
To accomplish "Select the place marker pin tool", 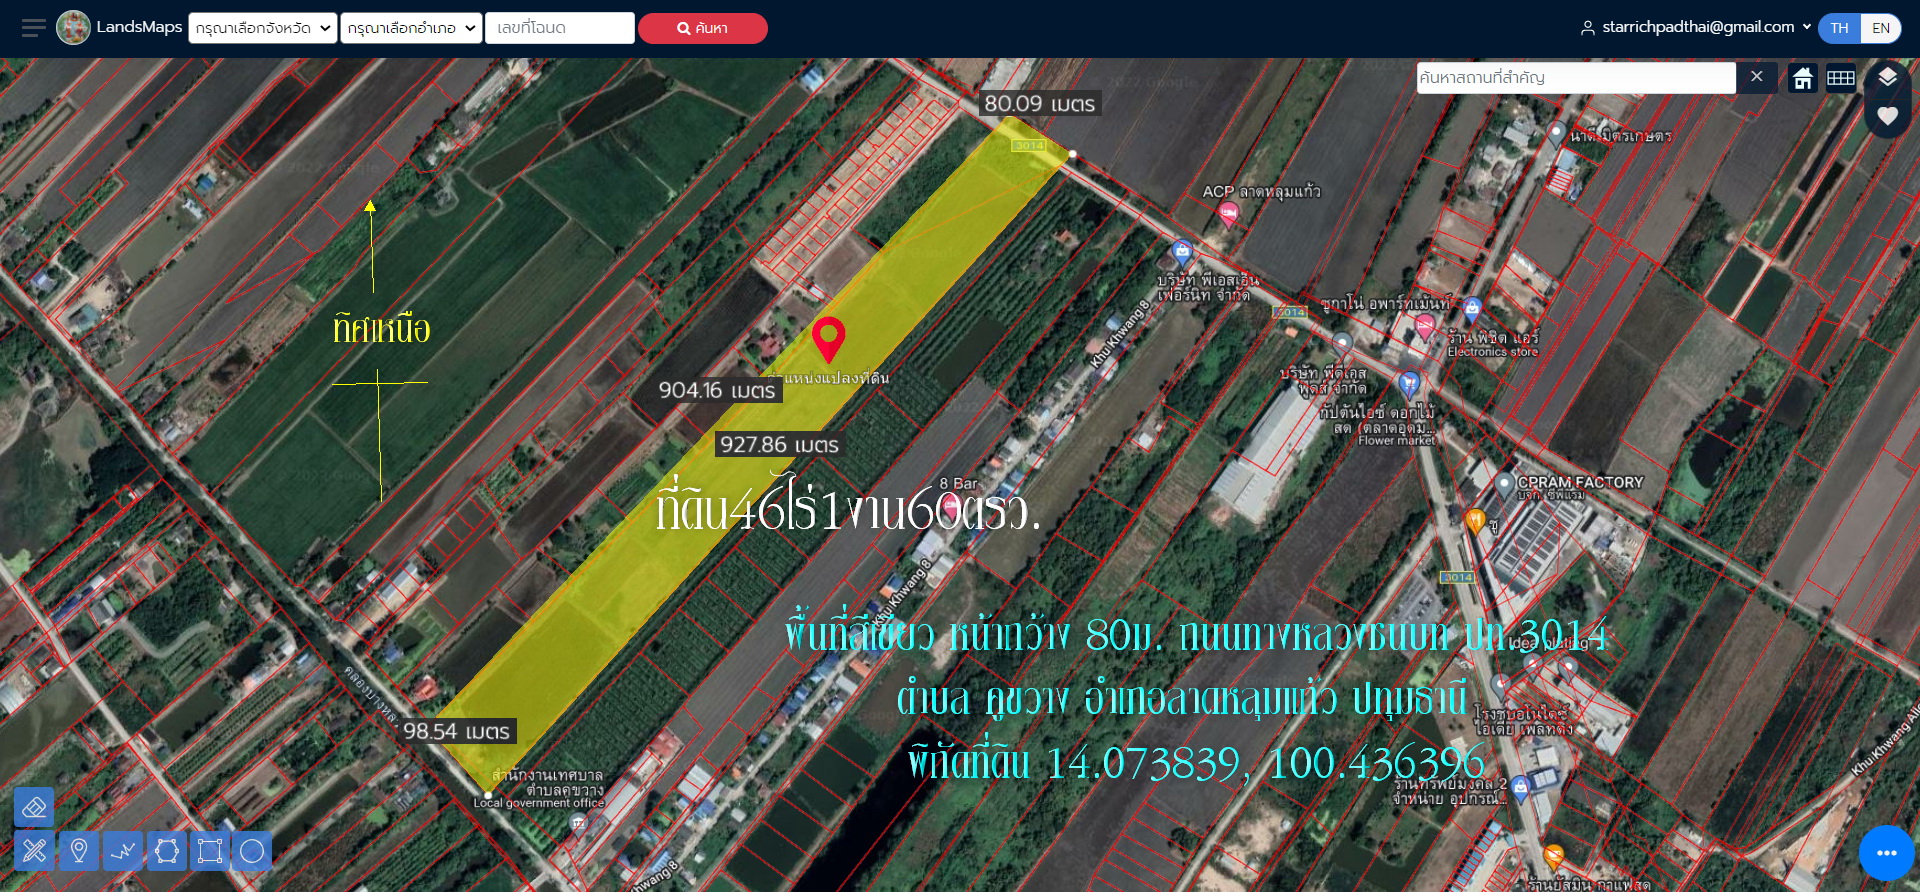I will point(79,851).
